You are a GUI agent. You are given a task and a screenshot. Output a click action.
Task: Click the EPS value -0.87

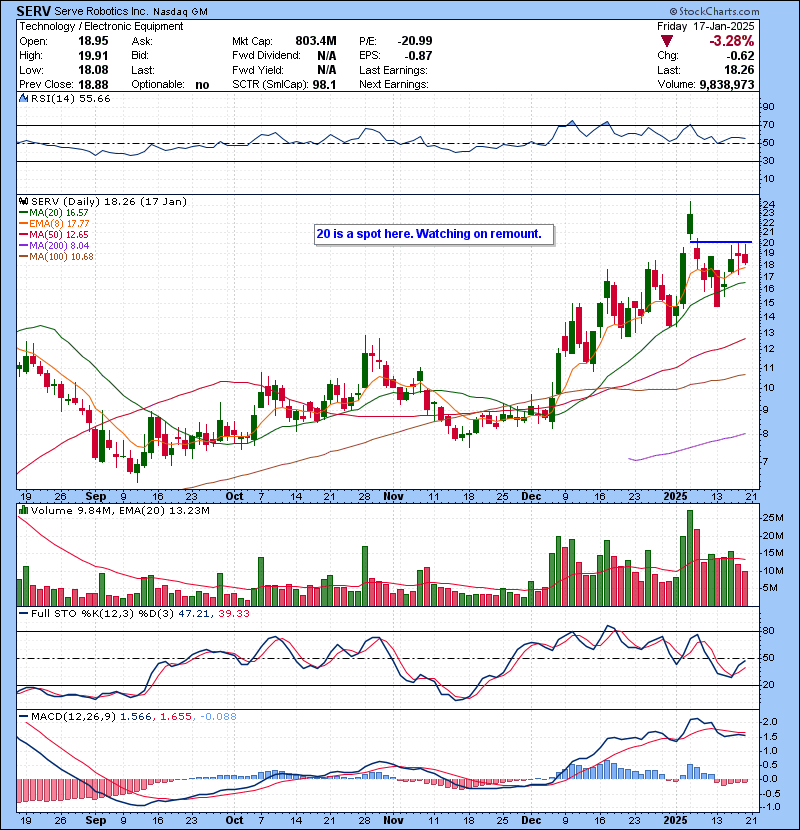[x=418, y=56]
